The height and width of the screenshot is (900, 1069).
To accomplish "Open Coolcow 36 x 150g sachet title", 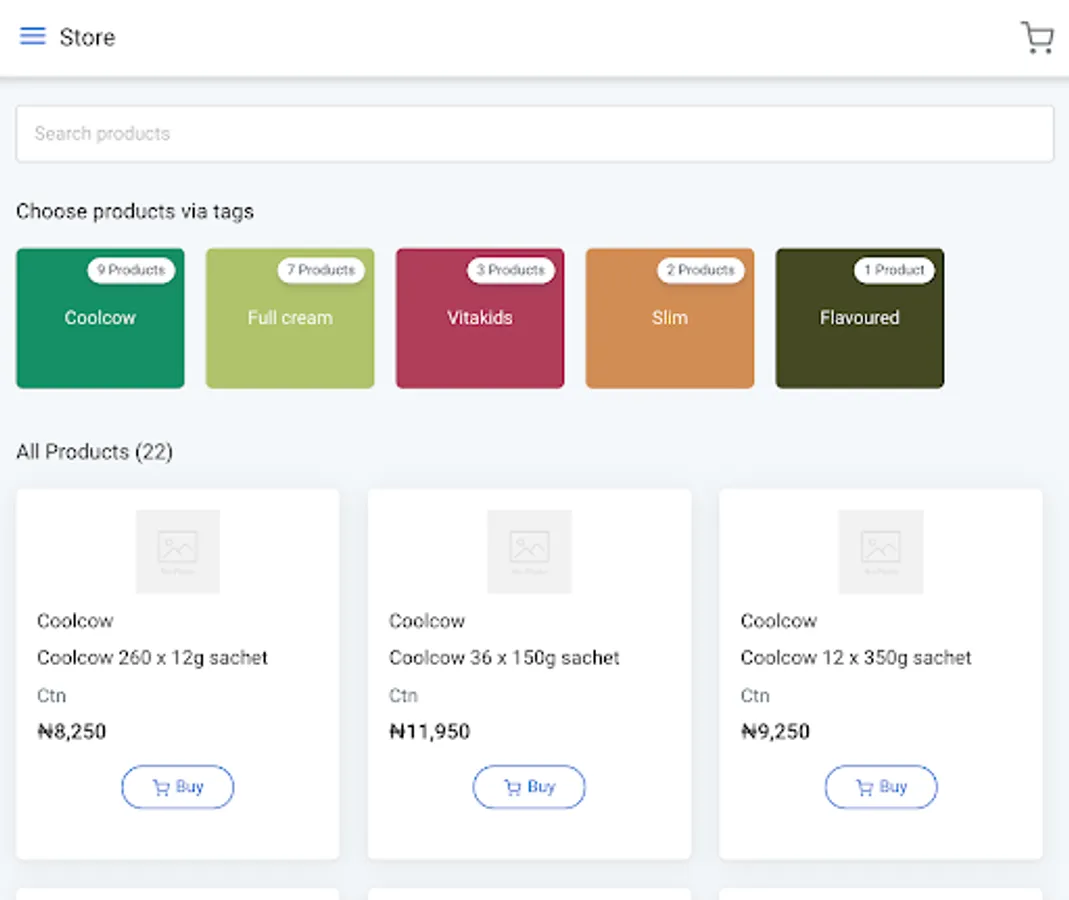I will pyautogui.click(x=504, y=658).
